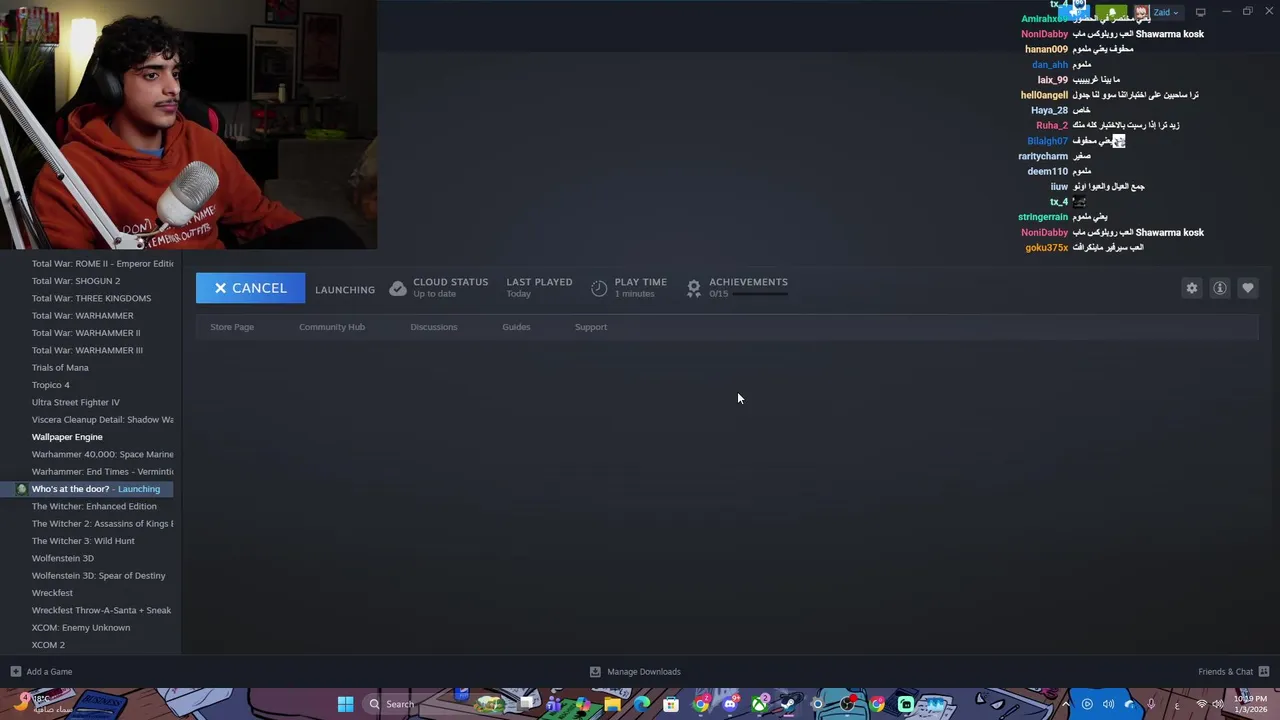
Task: Open the Windows Start menu
Action: (345, 704)
